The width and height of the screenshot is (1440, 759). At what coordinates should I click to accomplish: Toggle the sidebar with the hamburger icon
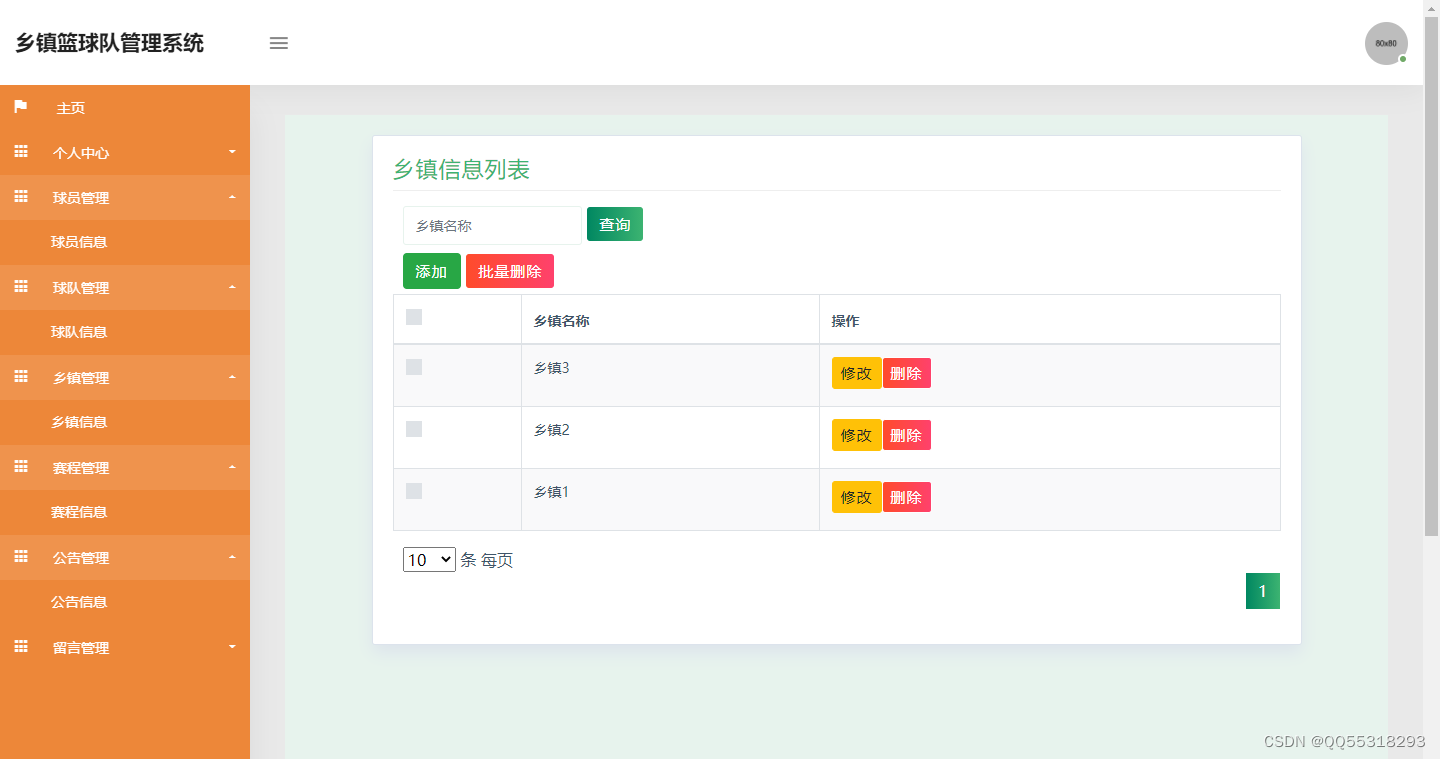point(279,43)
